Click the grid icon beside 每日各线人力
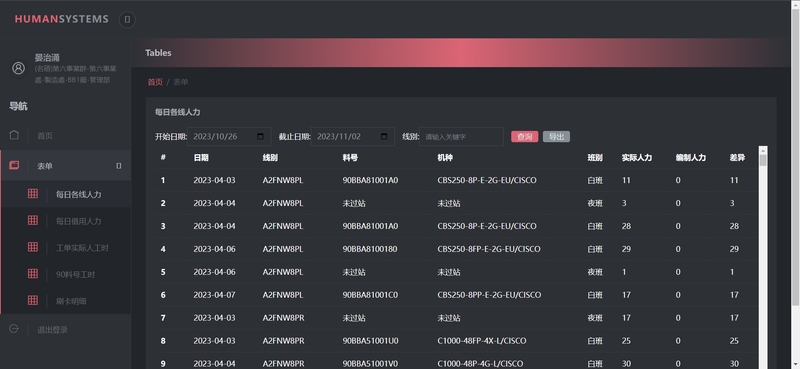This screenshot has width=800, height=369. pos(33,193)
